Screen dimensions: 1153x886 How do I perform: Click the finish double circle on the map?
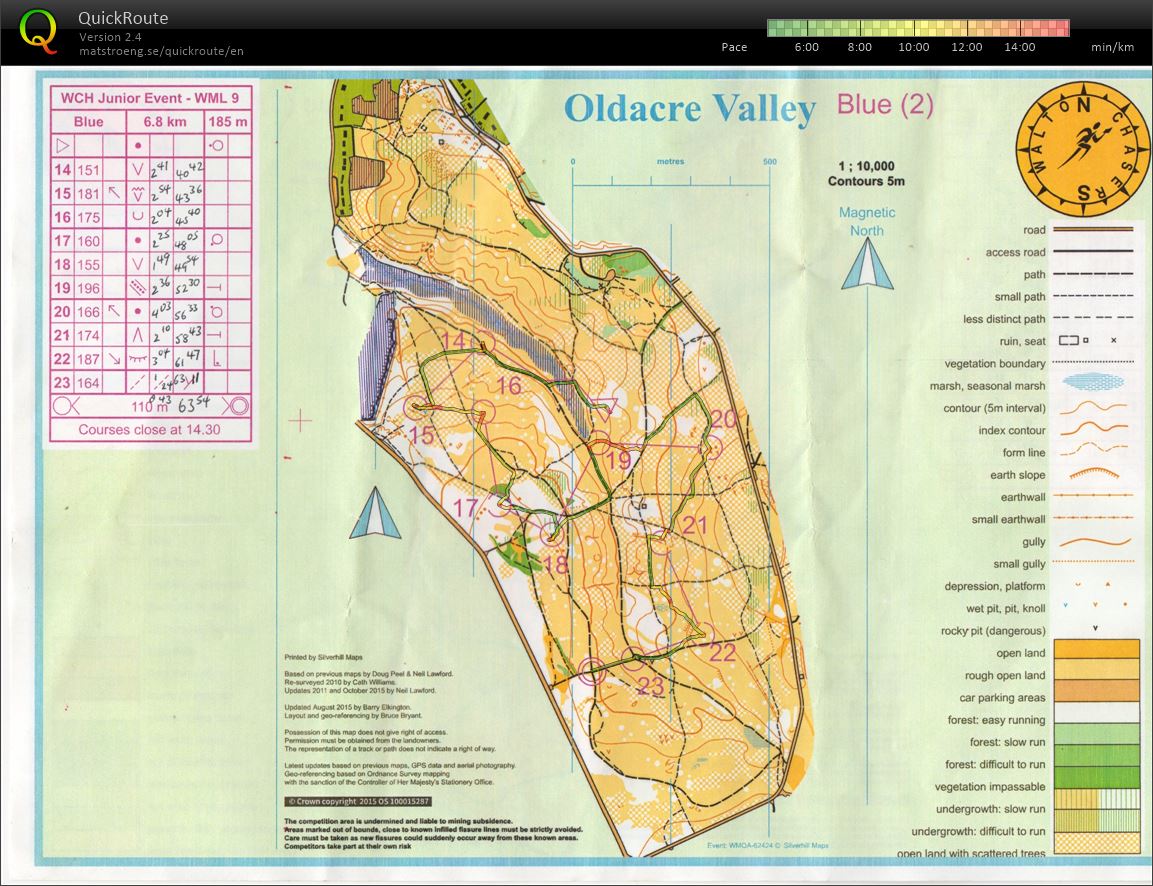[x=591, y=671]
